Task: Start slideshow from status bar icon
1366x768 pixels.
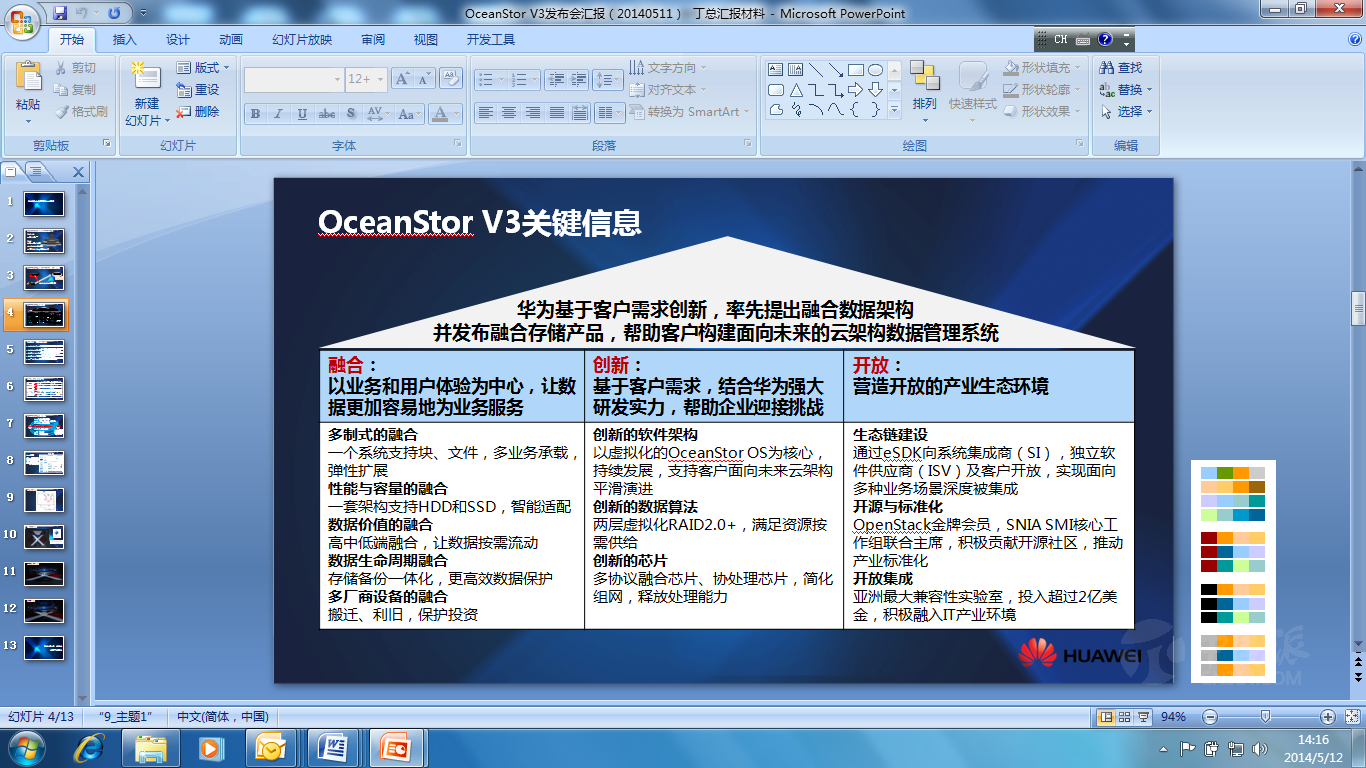Action: click(x=1143, y=717)
